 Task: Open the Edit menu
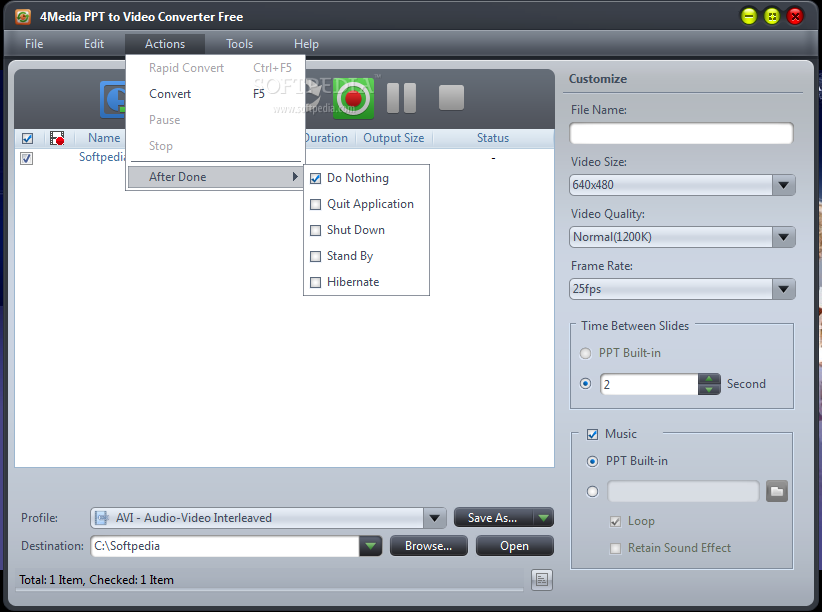(x=94, y=44)
